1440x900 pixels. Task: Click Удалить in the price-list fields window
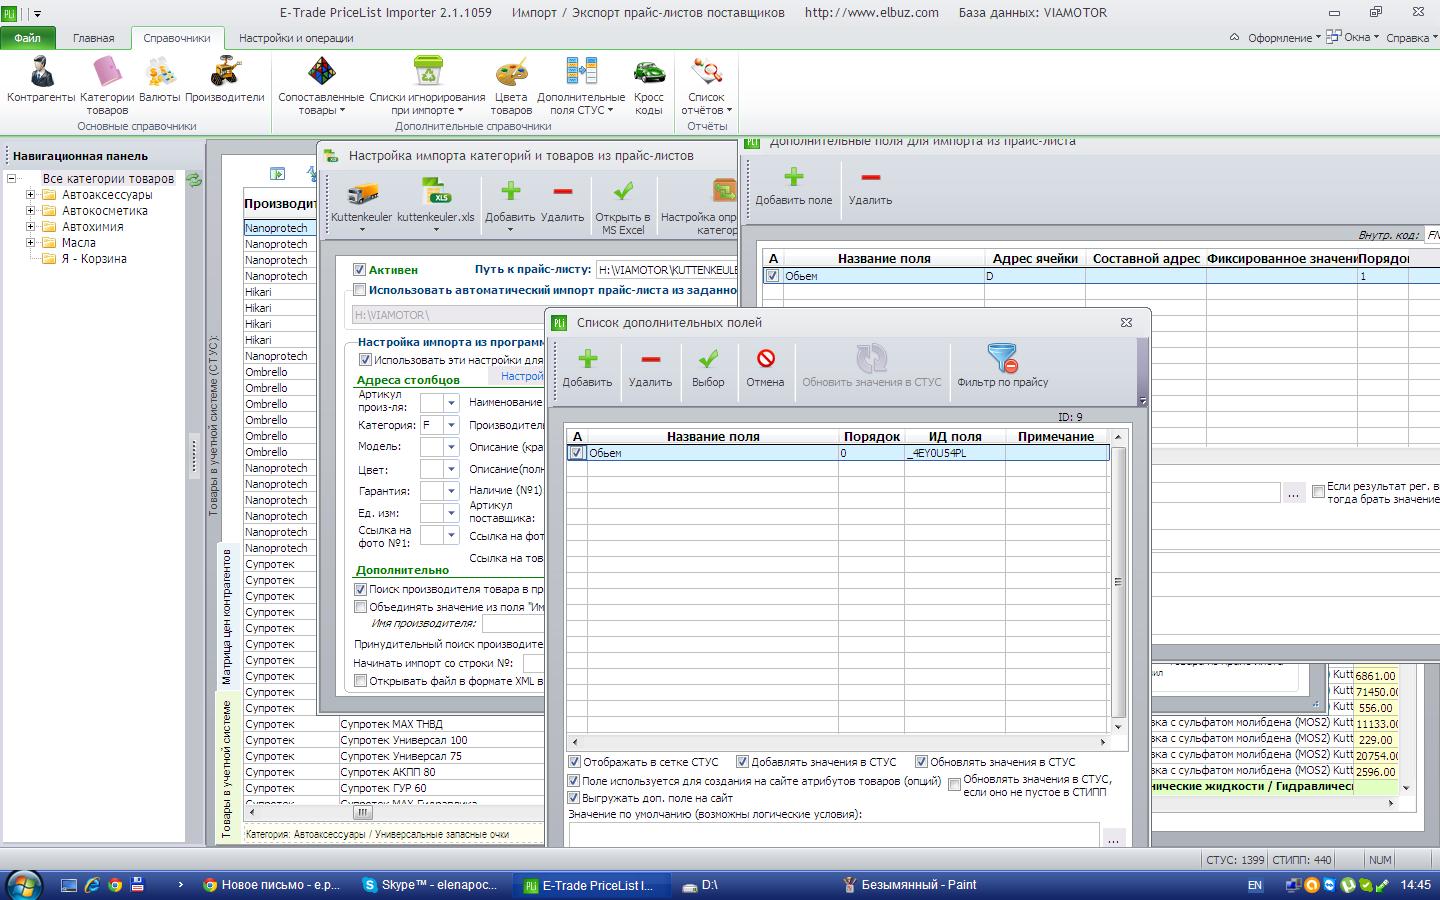[870, 187]
